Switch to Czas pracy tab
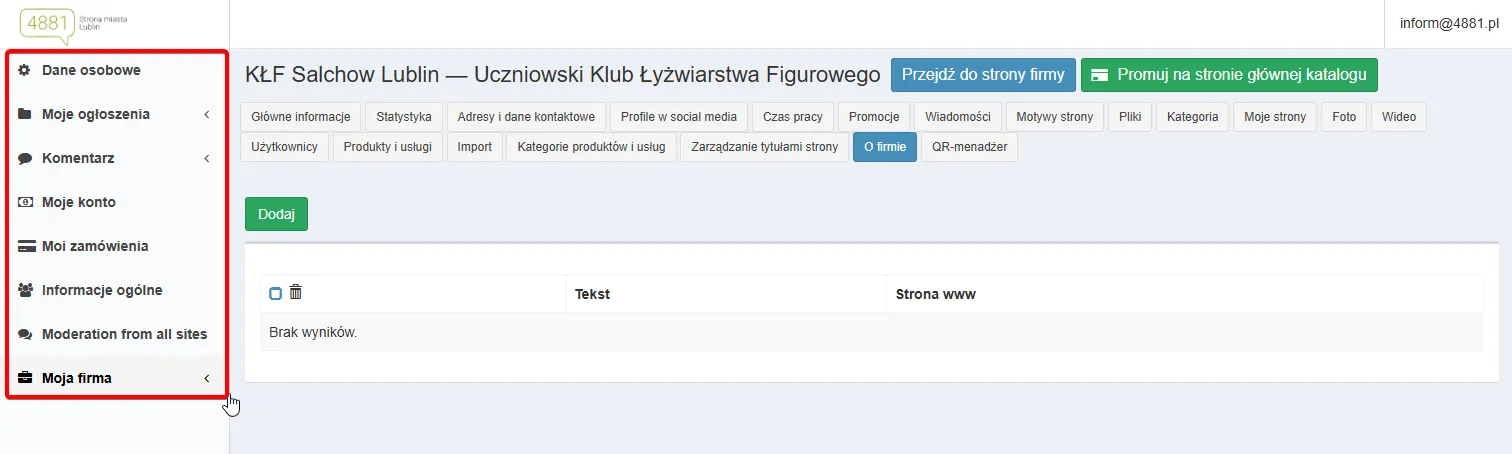This screenshot has width=1512, height=454. pos(793,117)
